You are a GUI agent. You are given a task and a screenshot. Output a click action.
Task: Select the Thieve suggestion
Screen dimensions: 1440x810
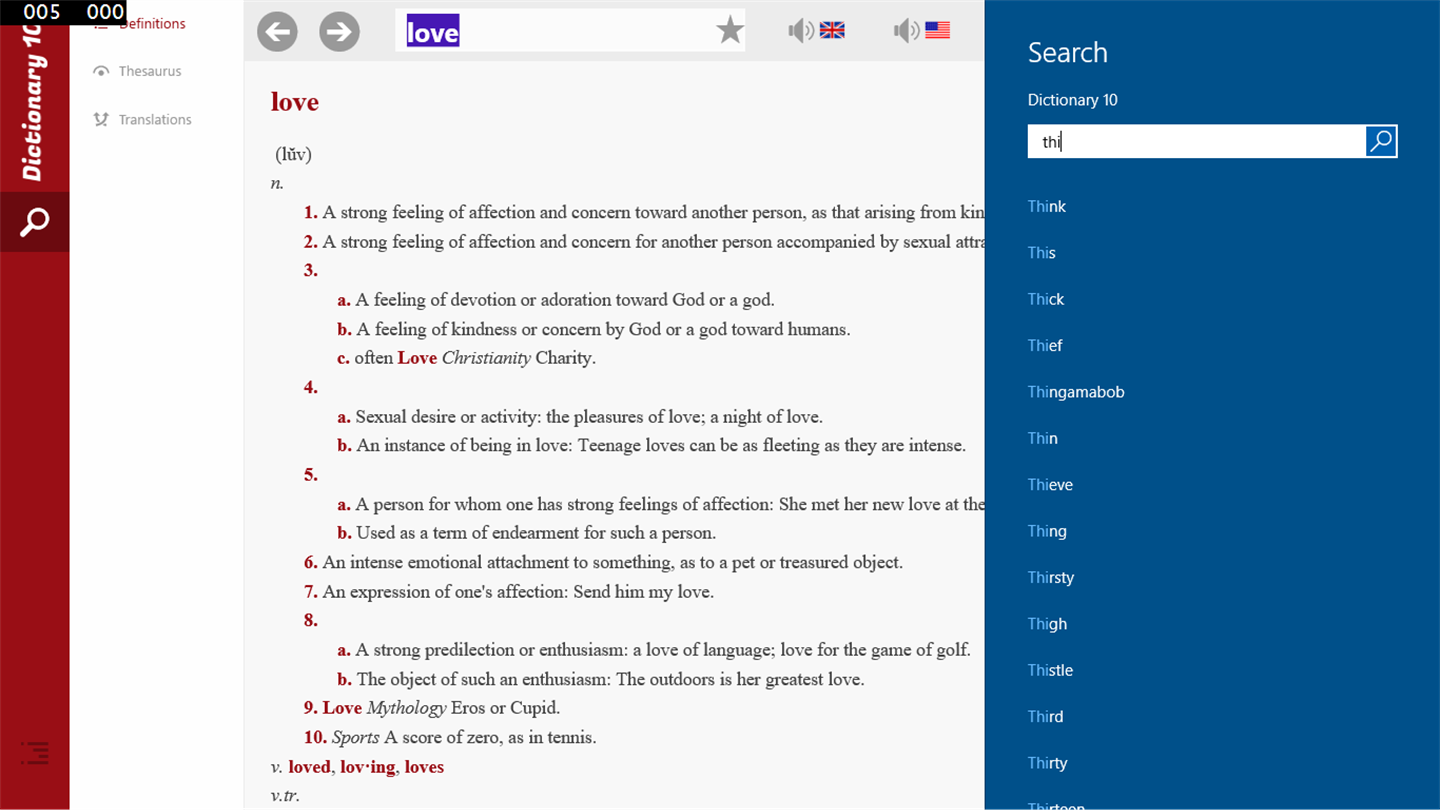(x=1050, y=484)
